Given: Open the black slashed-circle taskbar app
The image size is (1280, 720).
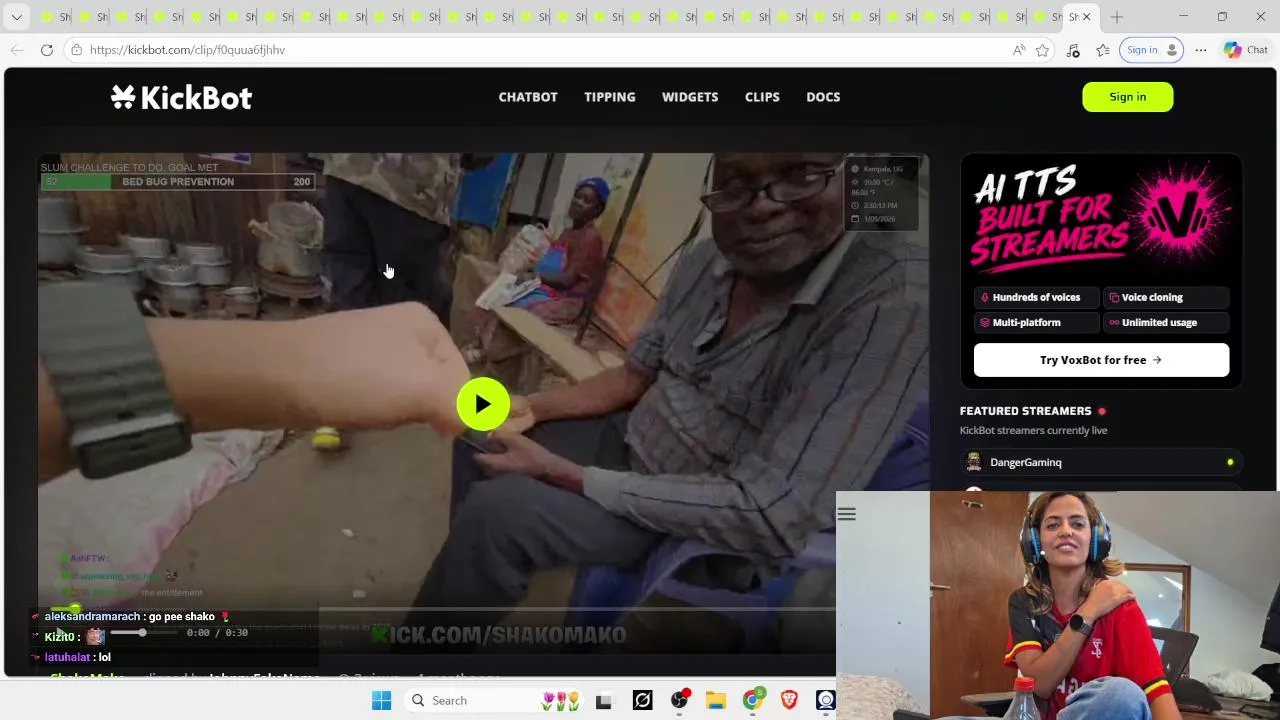Looking at the screenshot, I should coord(642,700).
